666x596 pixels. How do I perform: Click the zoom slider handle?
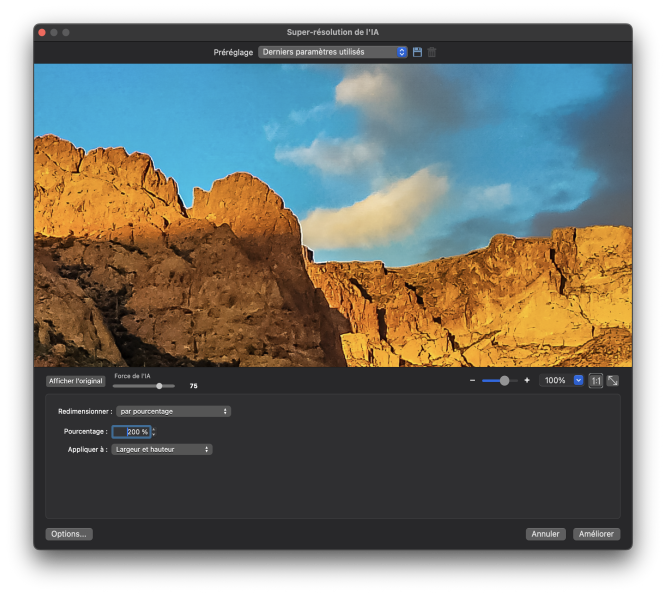click(x=504, y=381)
